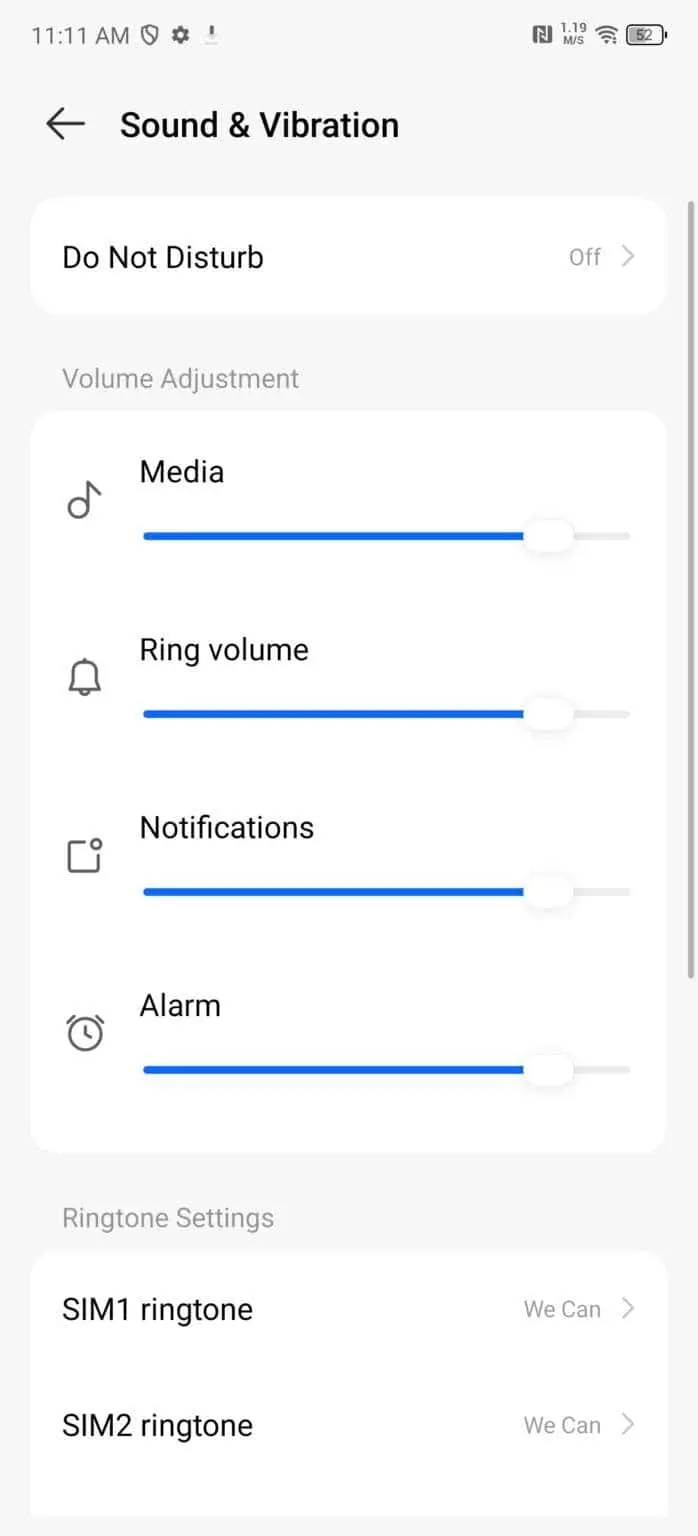Tap the shield icon in status bar
This screenshot has width=698, height=1536.
(x=150, y=36)
